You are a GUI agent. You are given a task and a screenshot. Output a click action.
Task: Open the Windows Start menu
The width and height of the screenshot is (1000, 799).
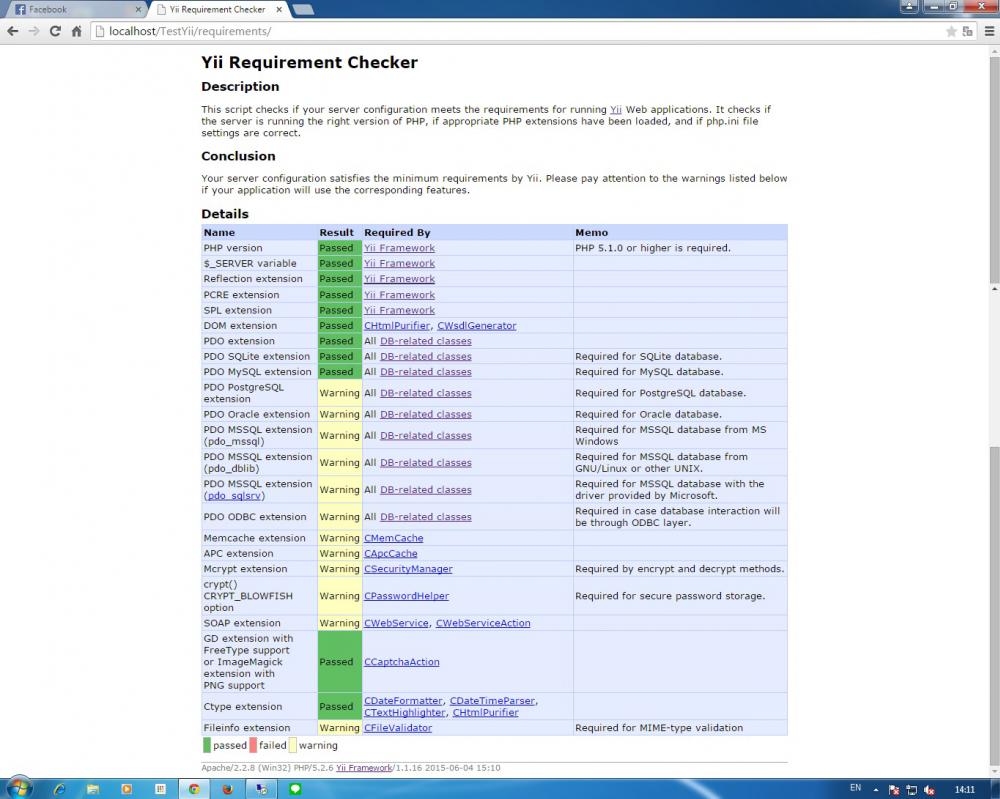pos(18,788)
